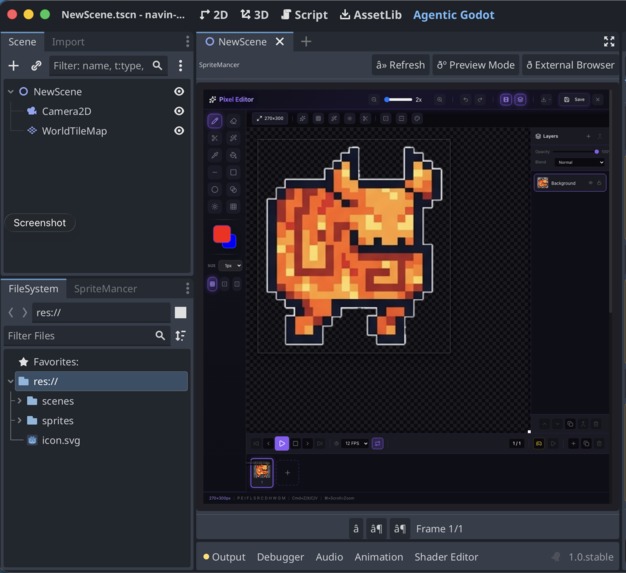Switch to the 3D workspace

pyautogui.click(x=254, y=15)
